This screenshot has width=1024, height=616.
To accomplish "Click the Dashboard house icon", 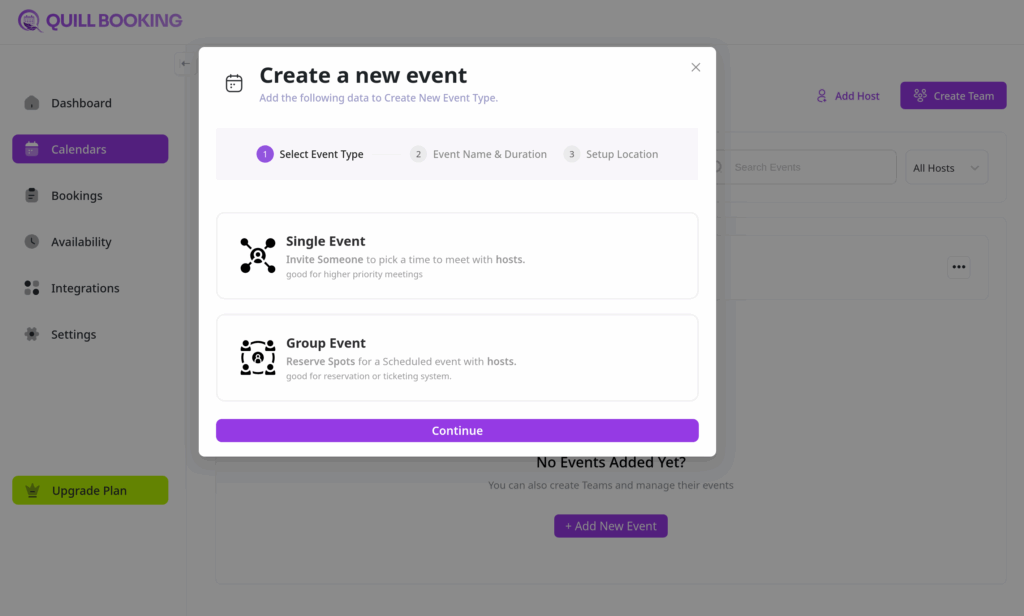I will (32, 103).
